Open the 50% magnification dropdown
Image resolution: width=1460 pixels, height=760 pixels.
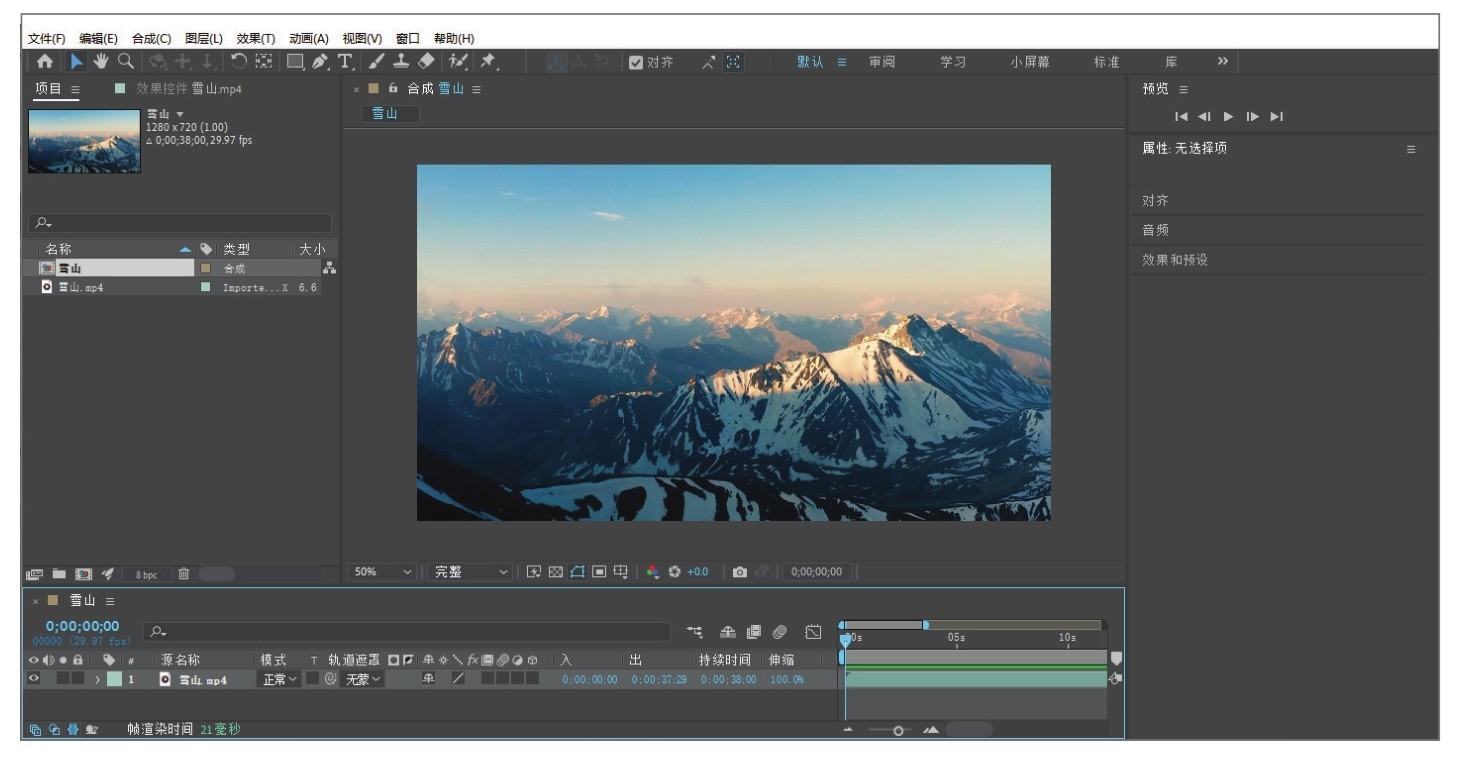pyautogui.click(x=382, y=572)
